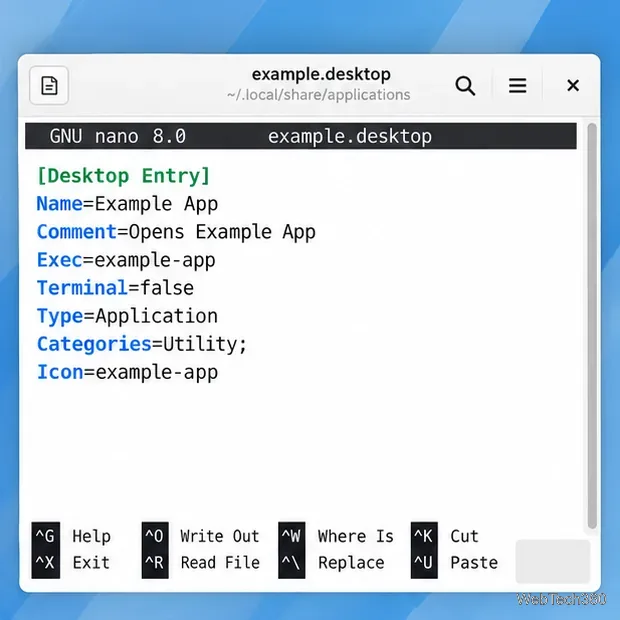Click the GNU nano 8.0 label
Viewport: 620px width, 620px height.
pos(117,136)
